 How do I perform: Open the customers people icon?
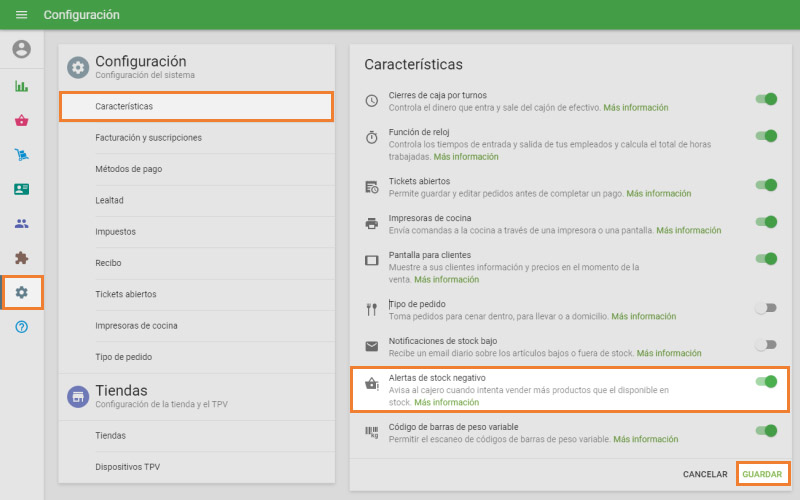click(x=21, y=224)
